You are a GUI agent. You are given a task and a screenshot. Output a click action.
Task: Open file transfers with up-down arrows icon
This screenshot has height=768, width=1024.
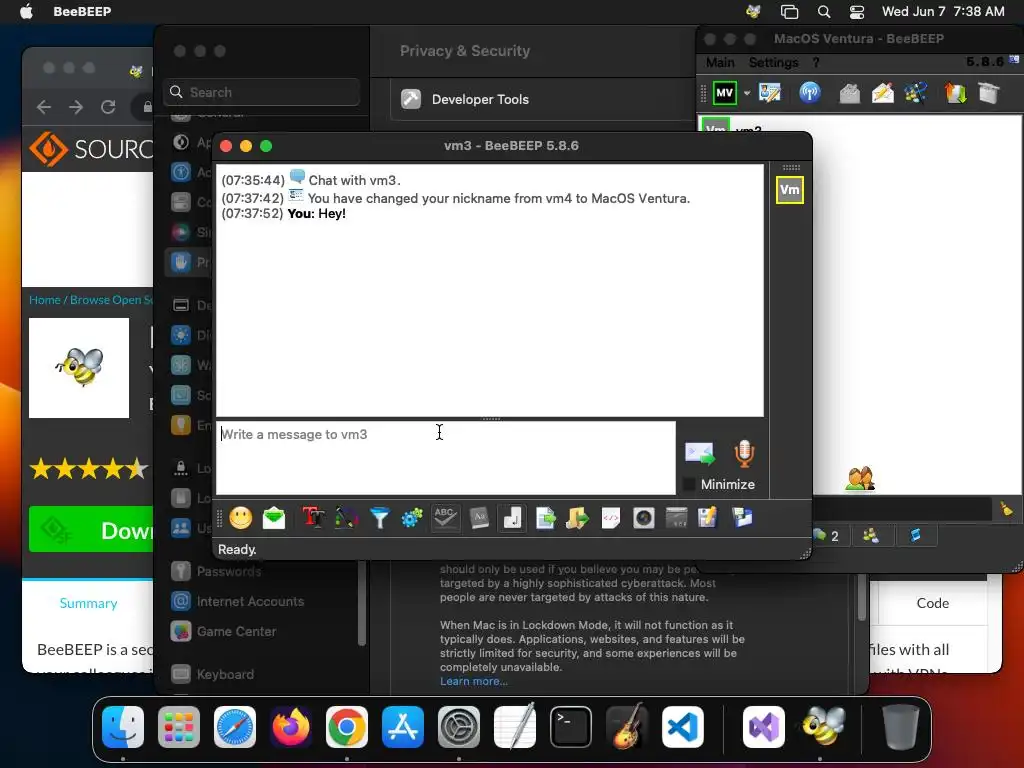pyautogui.click(x=955, y=93)
